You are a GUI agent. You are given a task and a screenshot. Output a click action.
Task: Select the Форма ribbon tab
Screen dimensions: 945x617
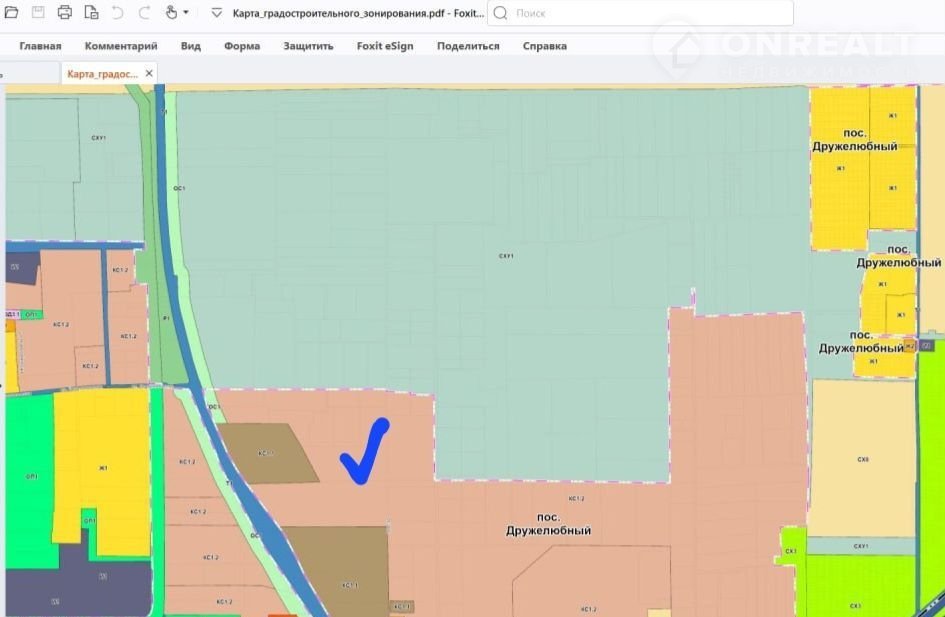tap(242, 46)
